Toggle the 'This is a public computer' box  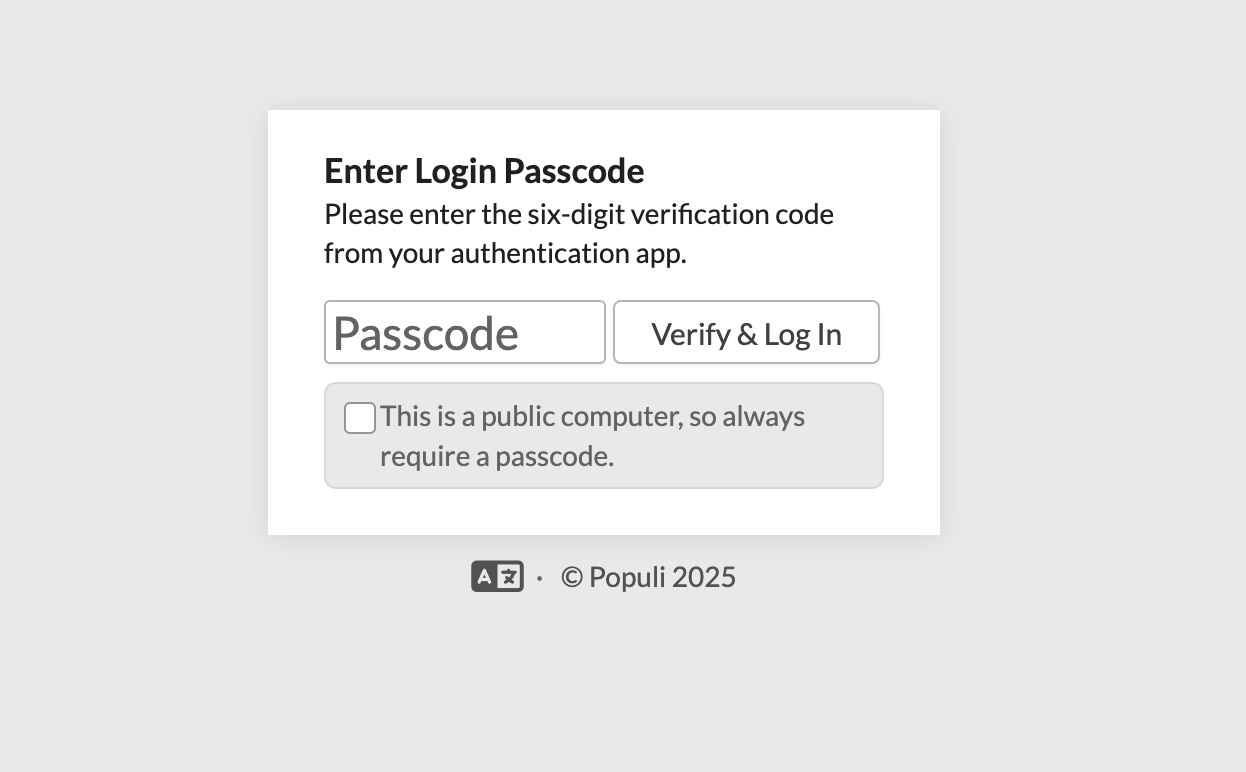[359, 418]
